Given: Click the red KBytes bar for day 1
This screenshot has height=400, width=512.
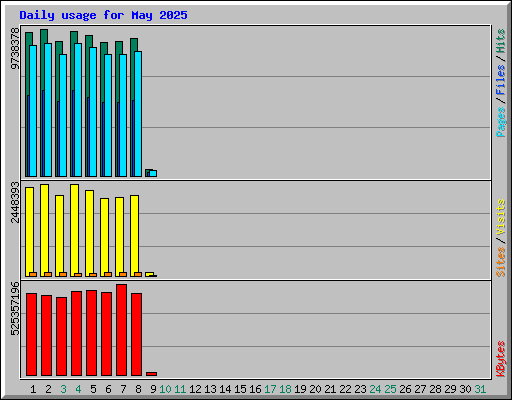Looking at the screenshot, I should point(31,334).
